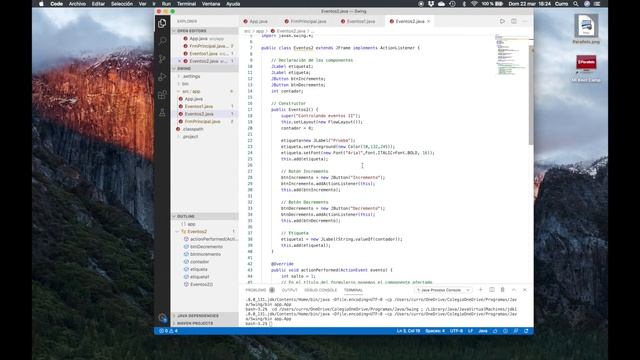Change encoding via UTF-8 in status bar

(x=456, y=331)
